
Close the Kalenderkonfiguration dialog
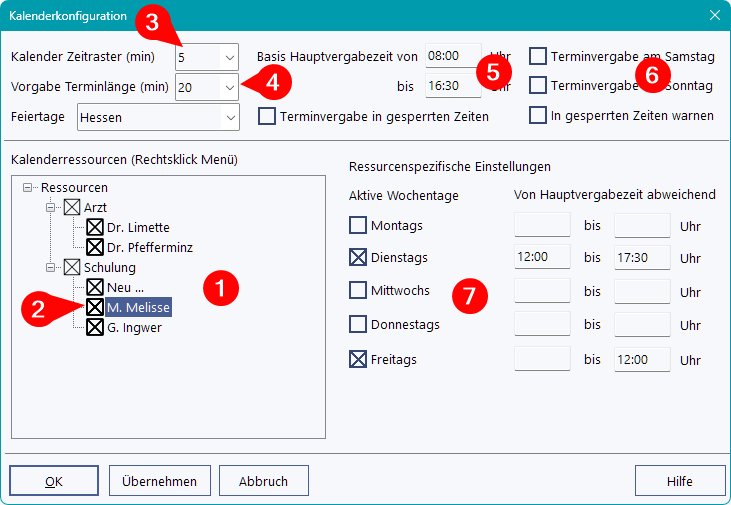(714, 15)
